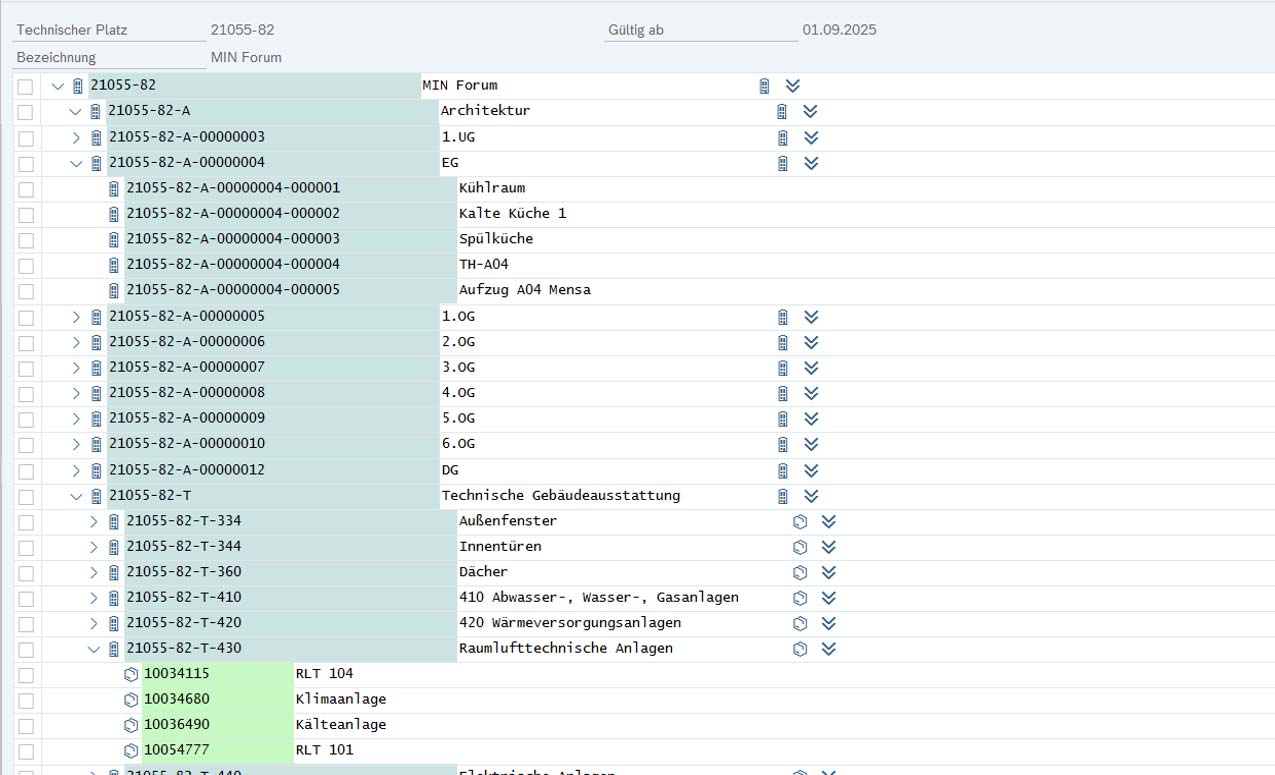Expand the 21055-82-A-00000003 1.UG node
1275x775 pixels.
tap(76, 137)
